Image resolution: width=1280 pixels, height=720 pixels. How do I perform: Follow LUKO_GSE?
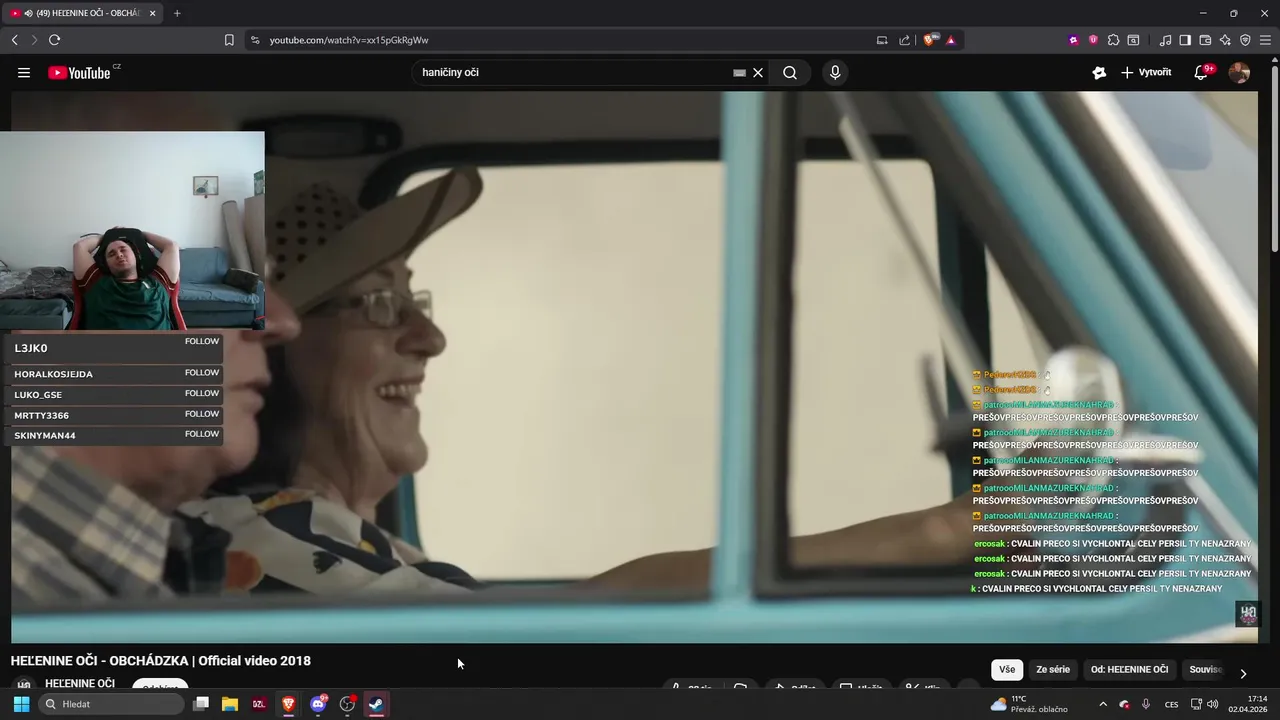point(201,393)
